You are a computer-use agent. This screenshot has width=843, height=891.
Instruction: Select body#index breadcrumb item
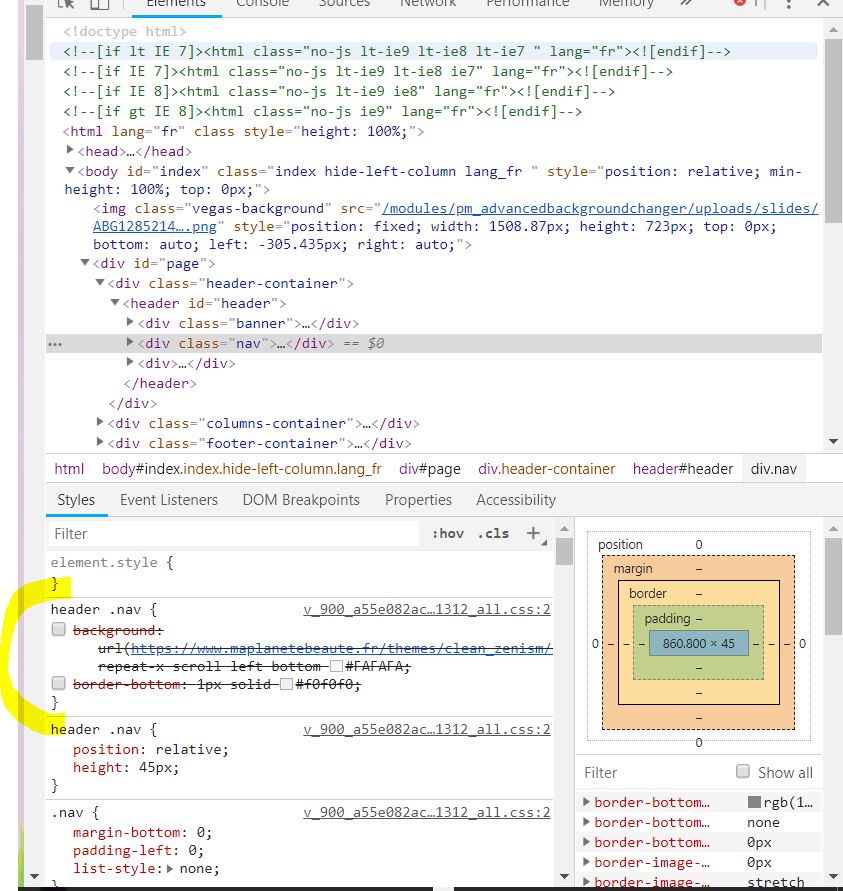pyautogui.click(x=241, y=469)
